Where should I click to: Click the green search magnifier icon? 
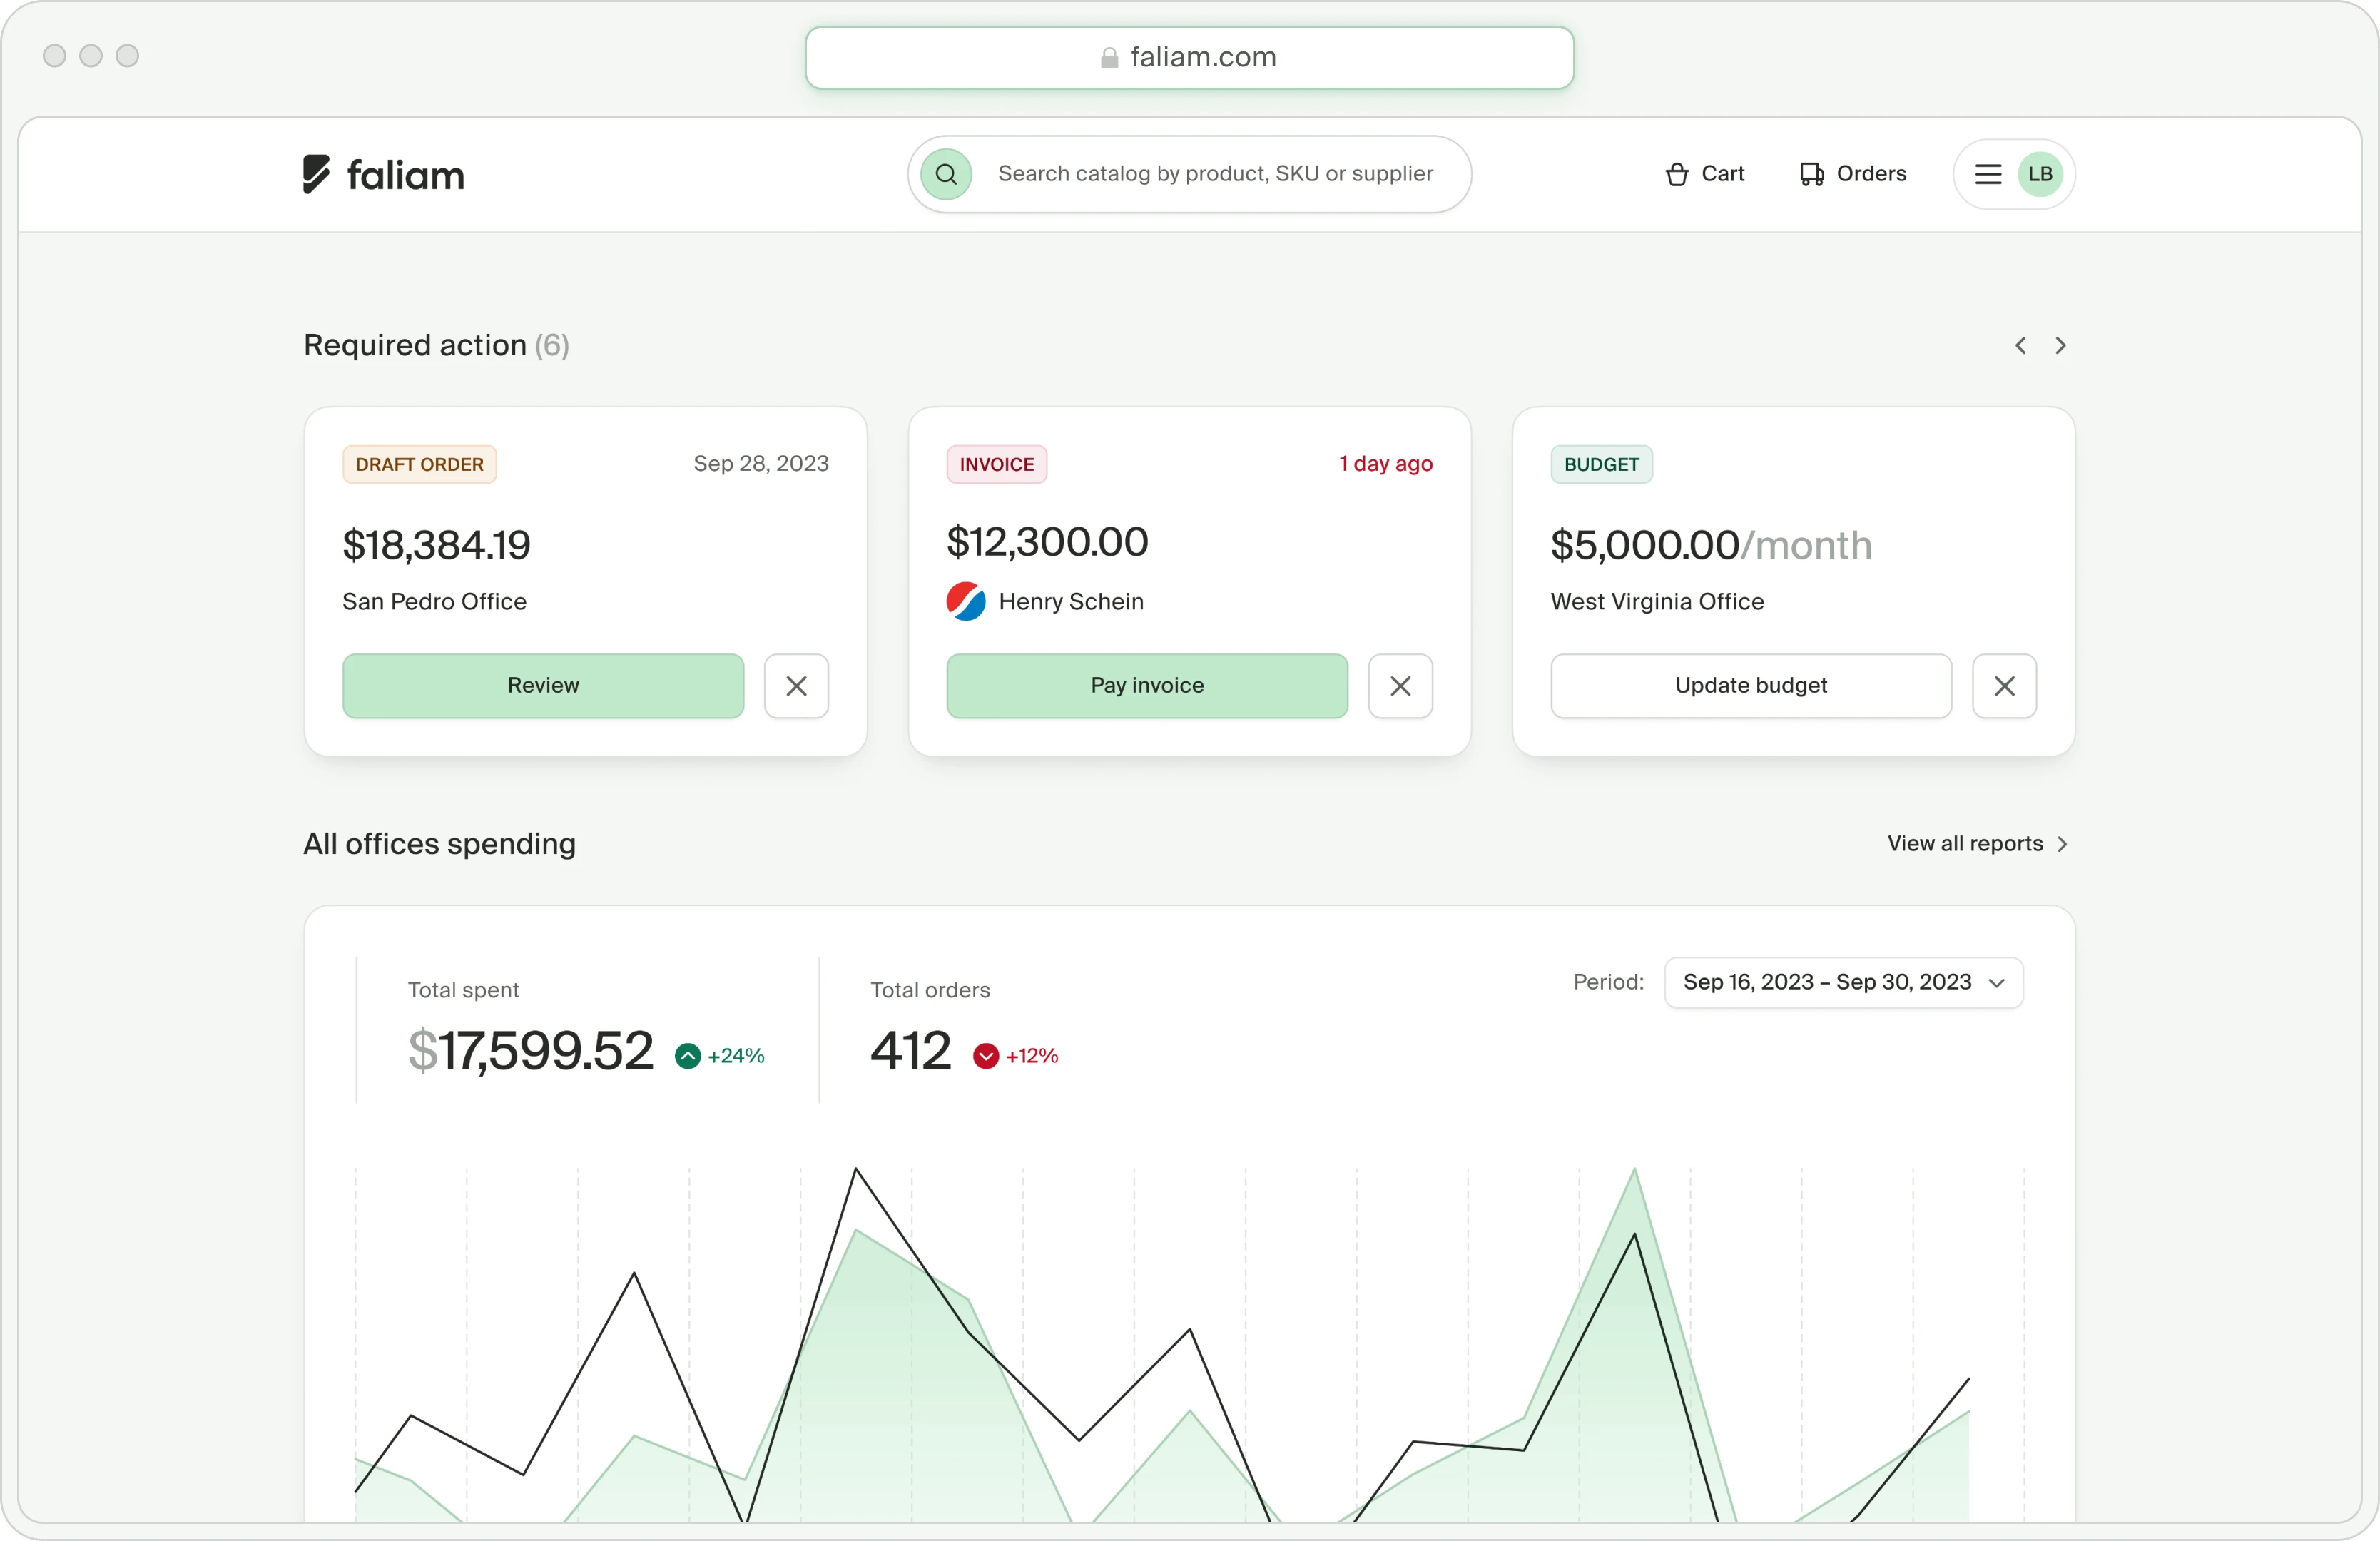click(x=946, y=175)
